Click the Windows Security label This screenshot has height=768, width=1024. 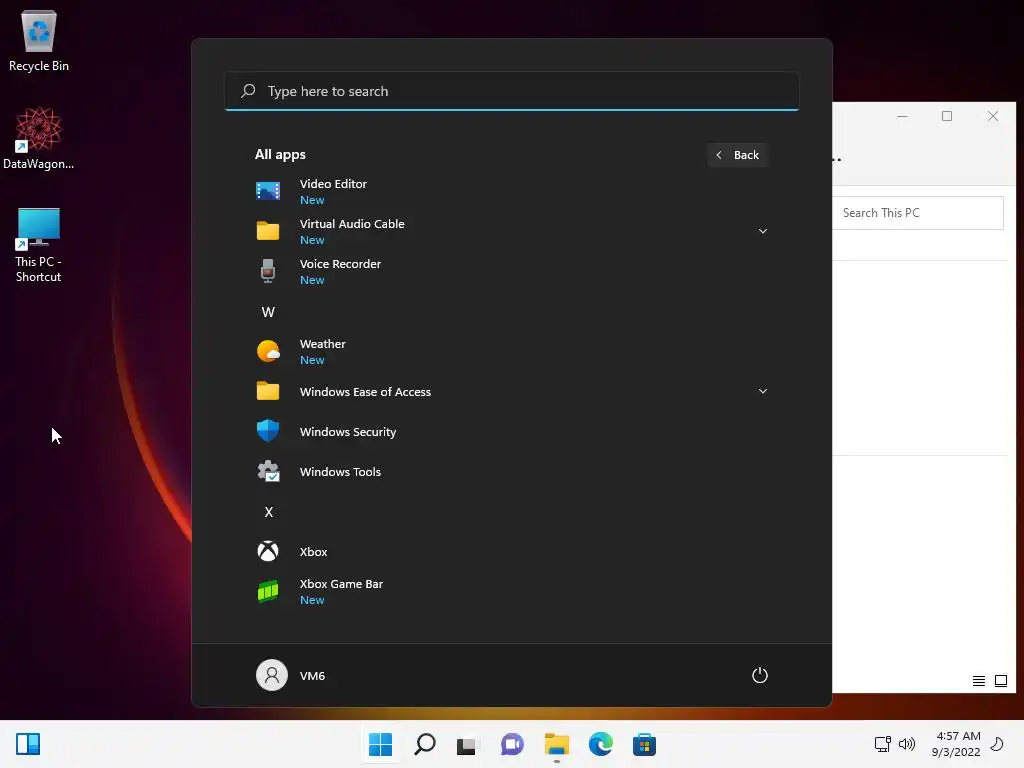pyautogui.click(x=348, y=432)
